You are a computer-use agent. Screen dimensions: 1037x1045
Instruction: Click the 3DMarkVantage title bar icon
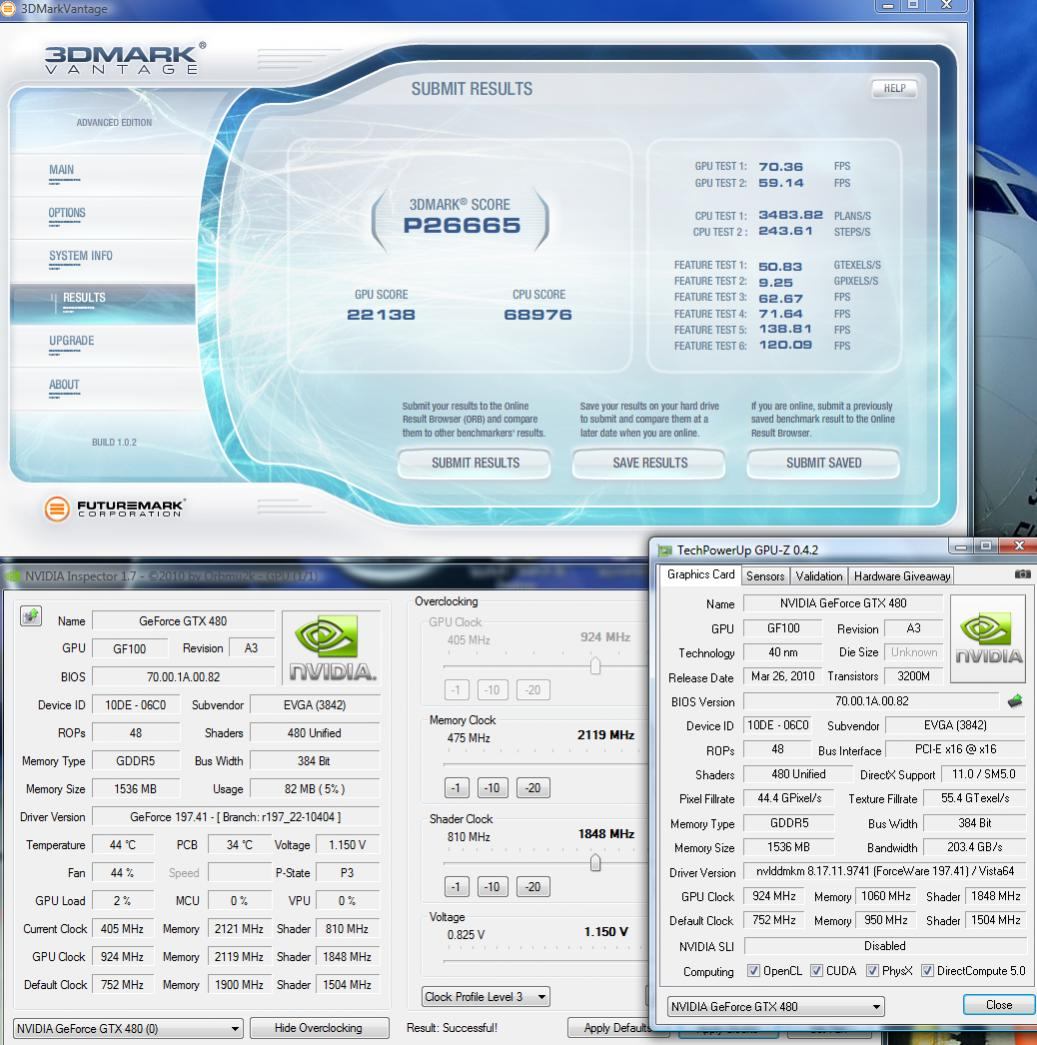[7, 8]
